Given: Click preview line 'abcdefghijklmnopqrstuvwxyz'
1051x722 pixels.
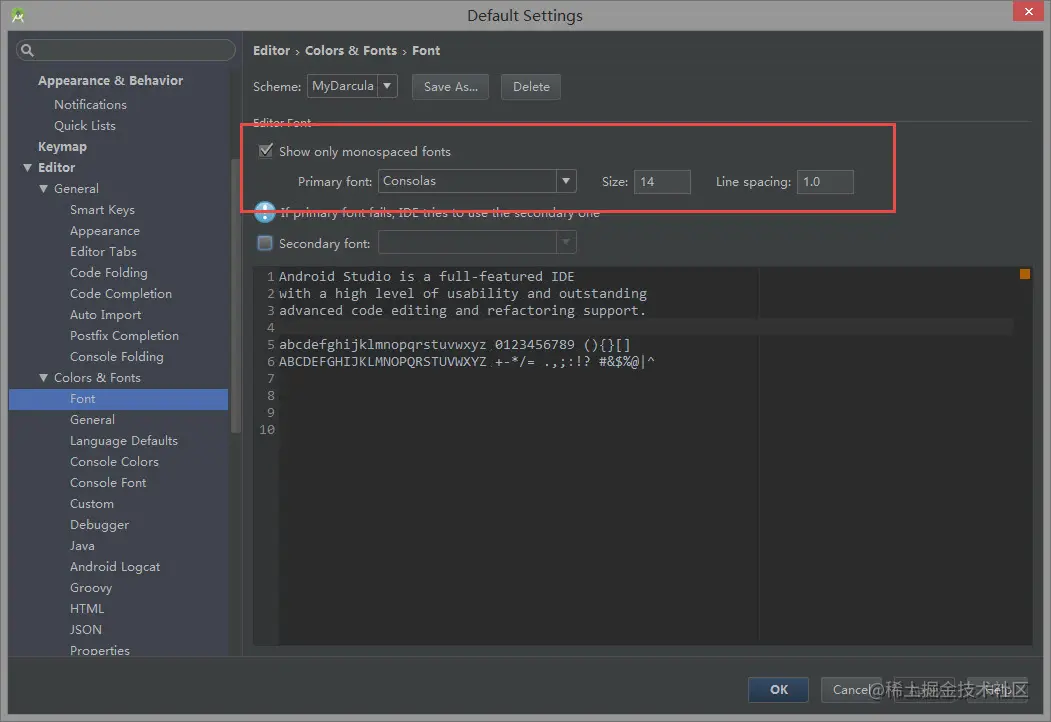Looking at the screenshot, I should click(x=383, y=345).
